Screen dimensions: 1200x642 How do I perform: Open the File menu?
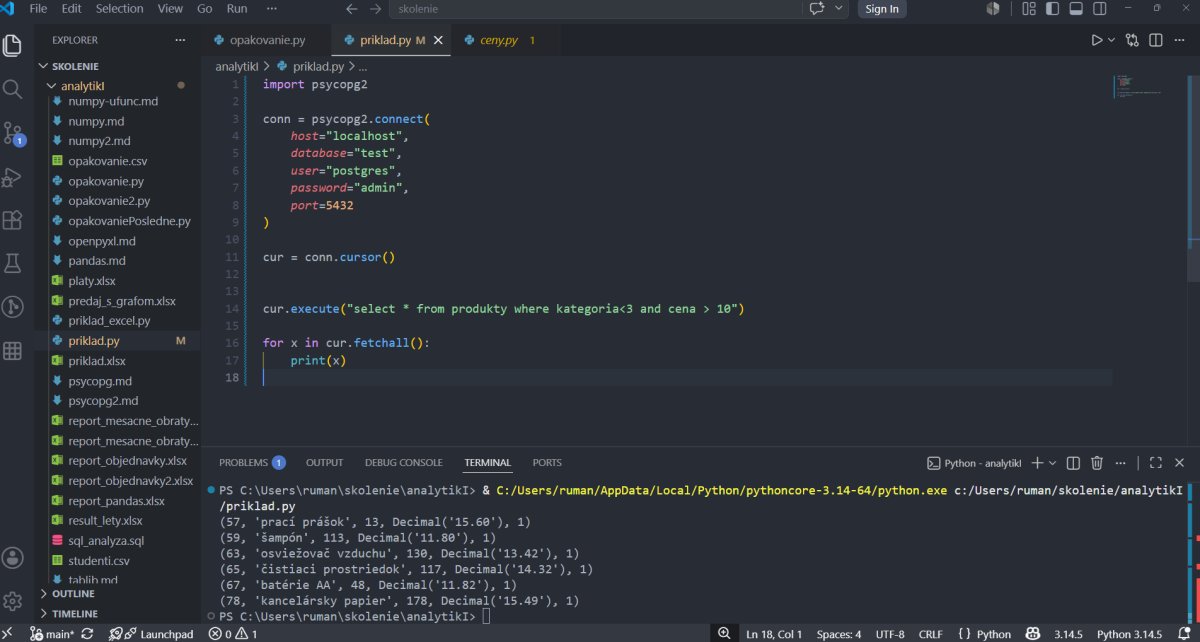(x=38, y=9)
